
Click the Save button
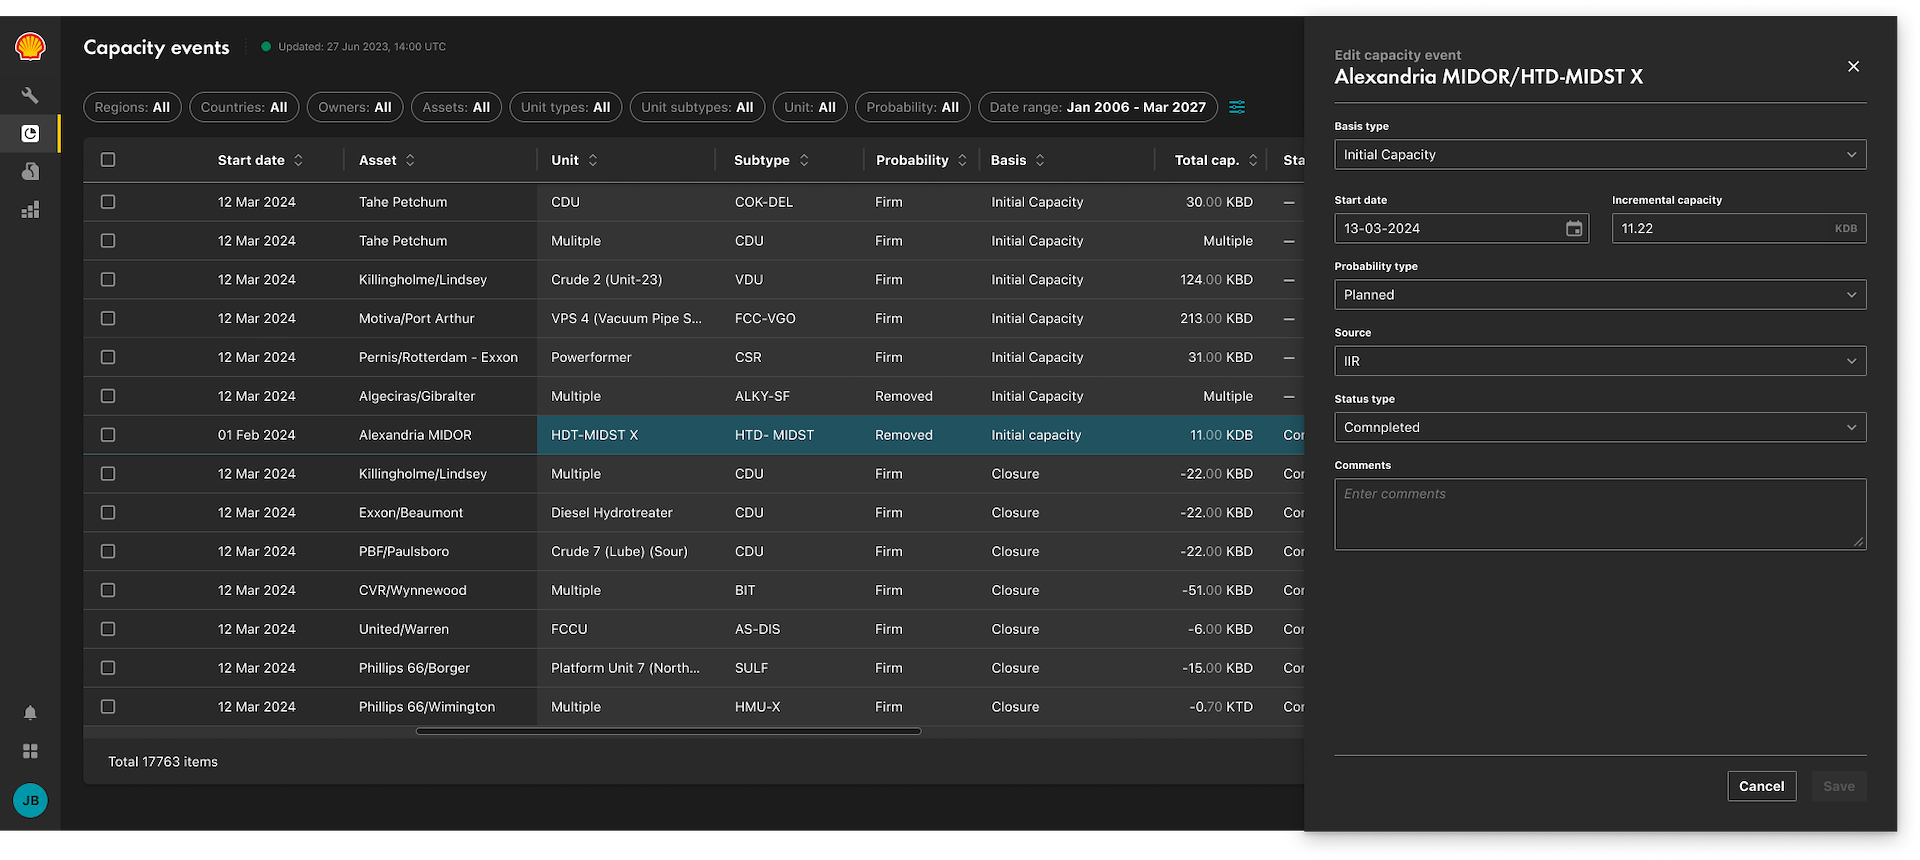point(1838,786)
